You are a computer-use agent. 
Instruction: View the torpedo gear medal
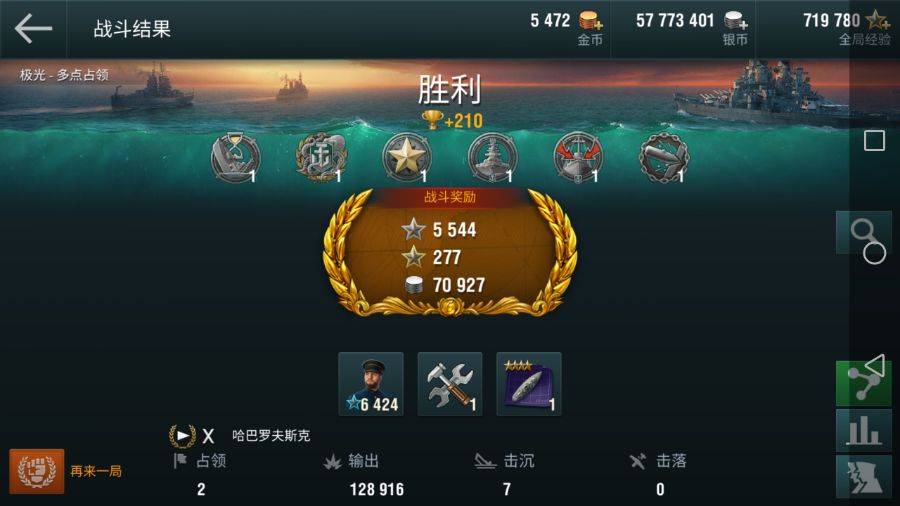(664, 157)
